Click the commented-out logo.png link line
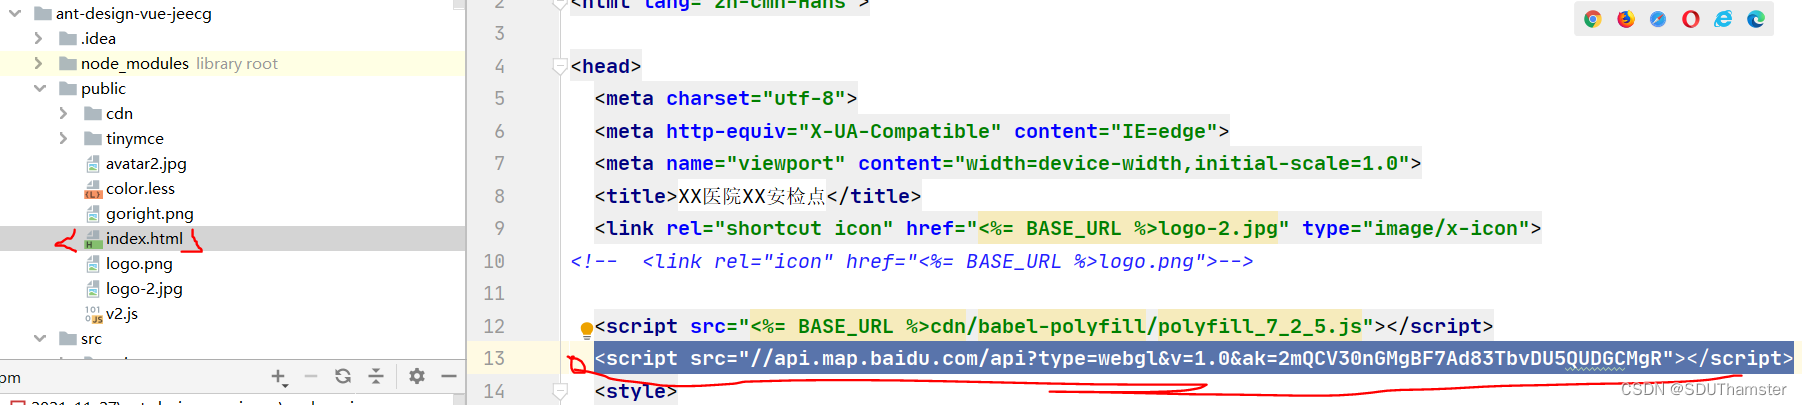 [x=911, y=262]
